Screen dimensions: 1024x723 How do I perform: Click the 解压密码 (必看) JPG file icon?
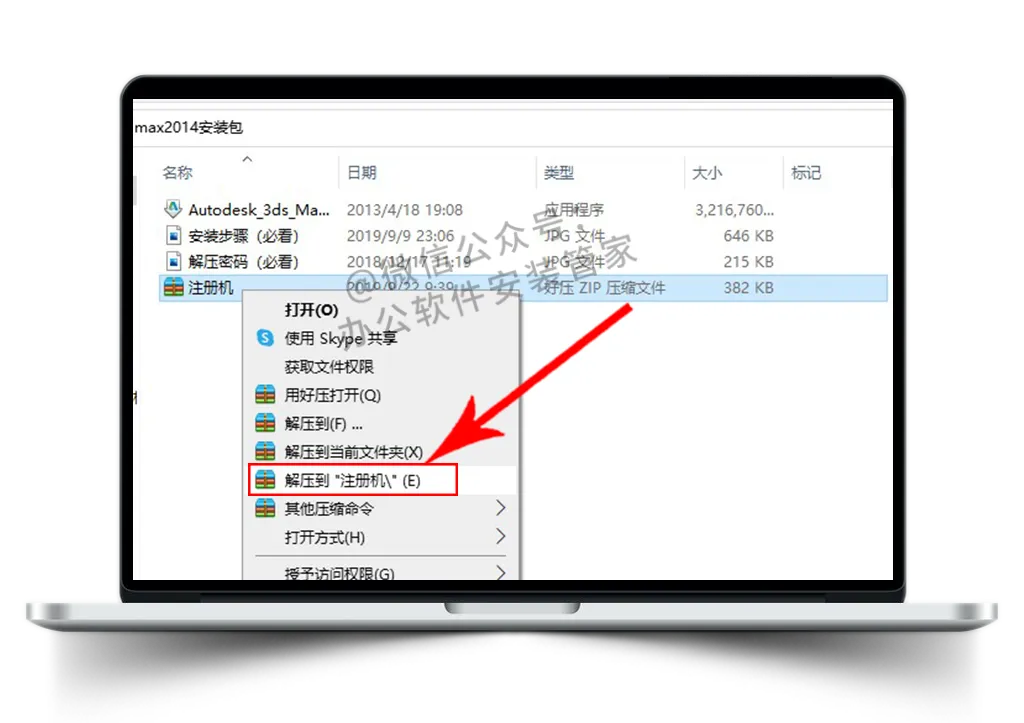tap(173, 261)
